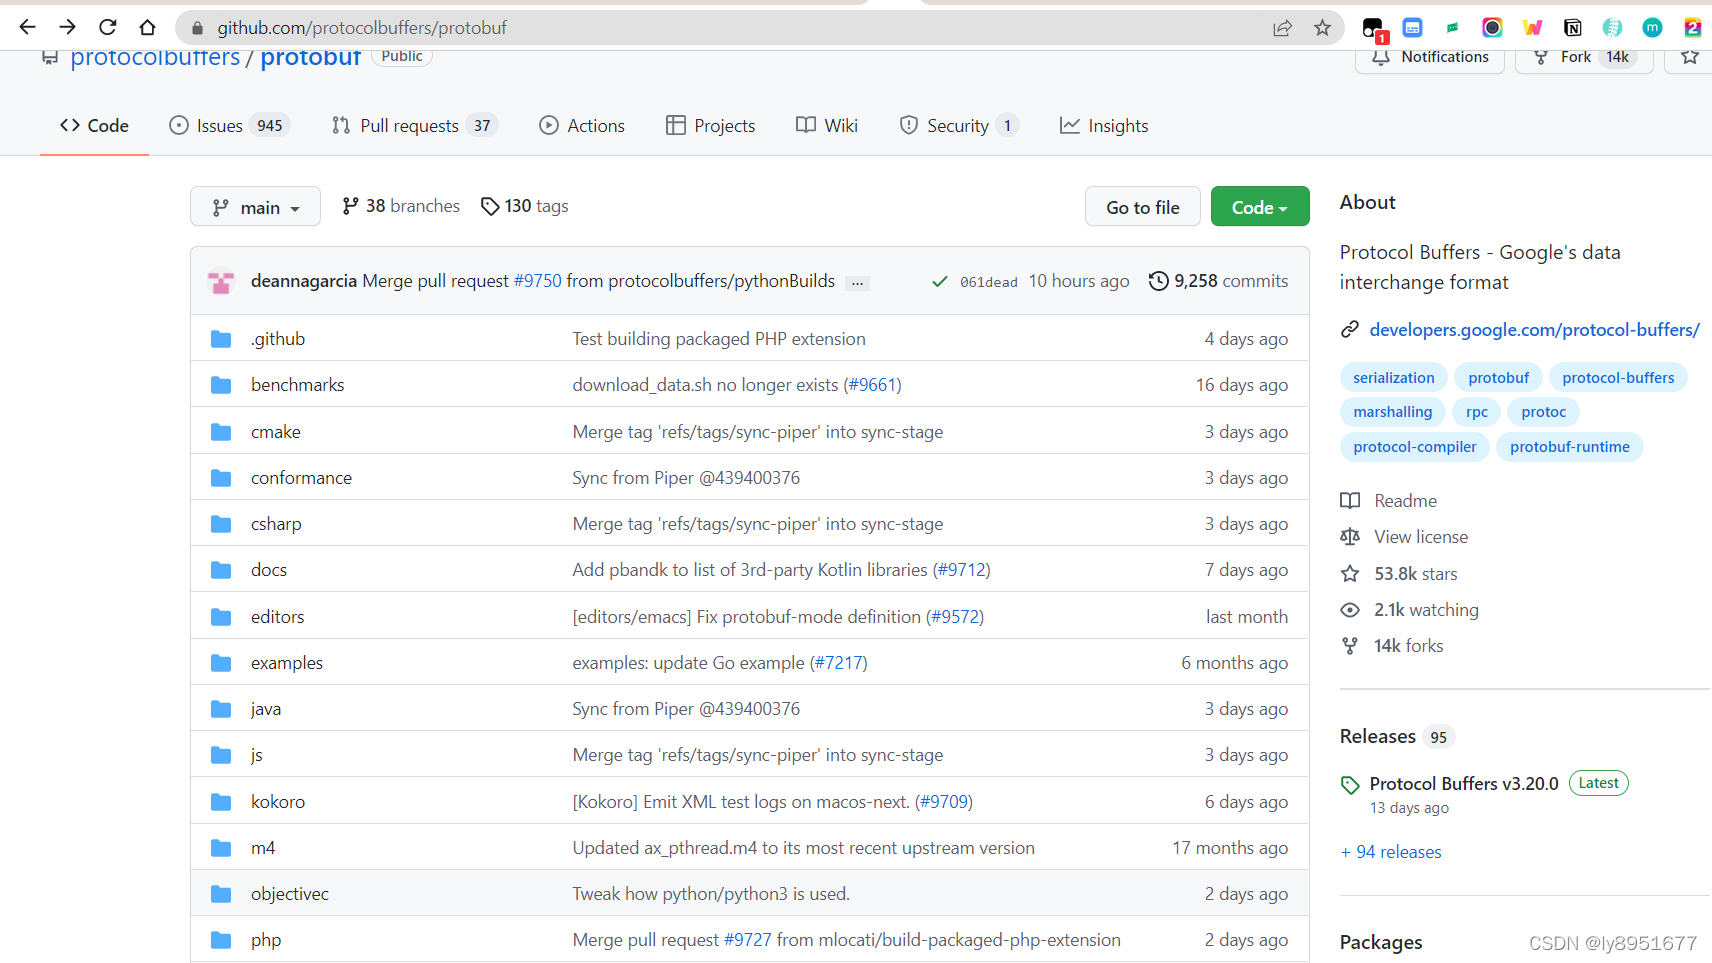Viewport: 1712px width, 963px height.
Task: Open the Issues tab
Action: pyautogui.click(x=229, y=126)
